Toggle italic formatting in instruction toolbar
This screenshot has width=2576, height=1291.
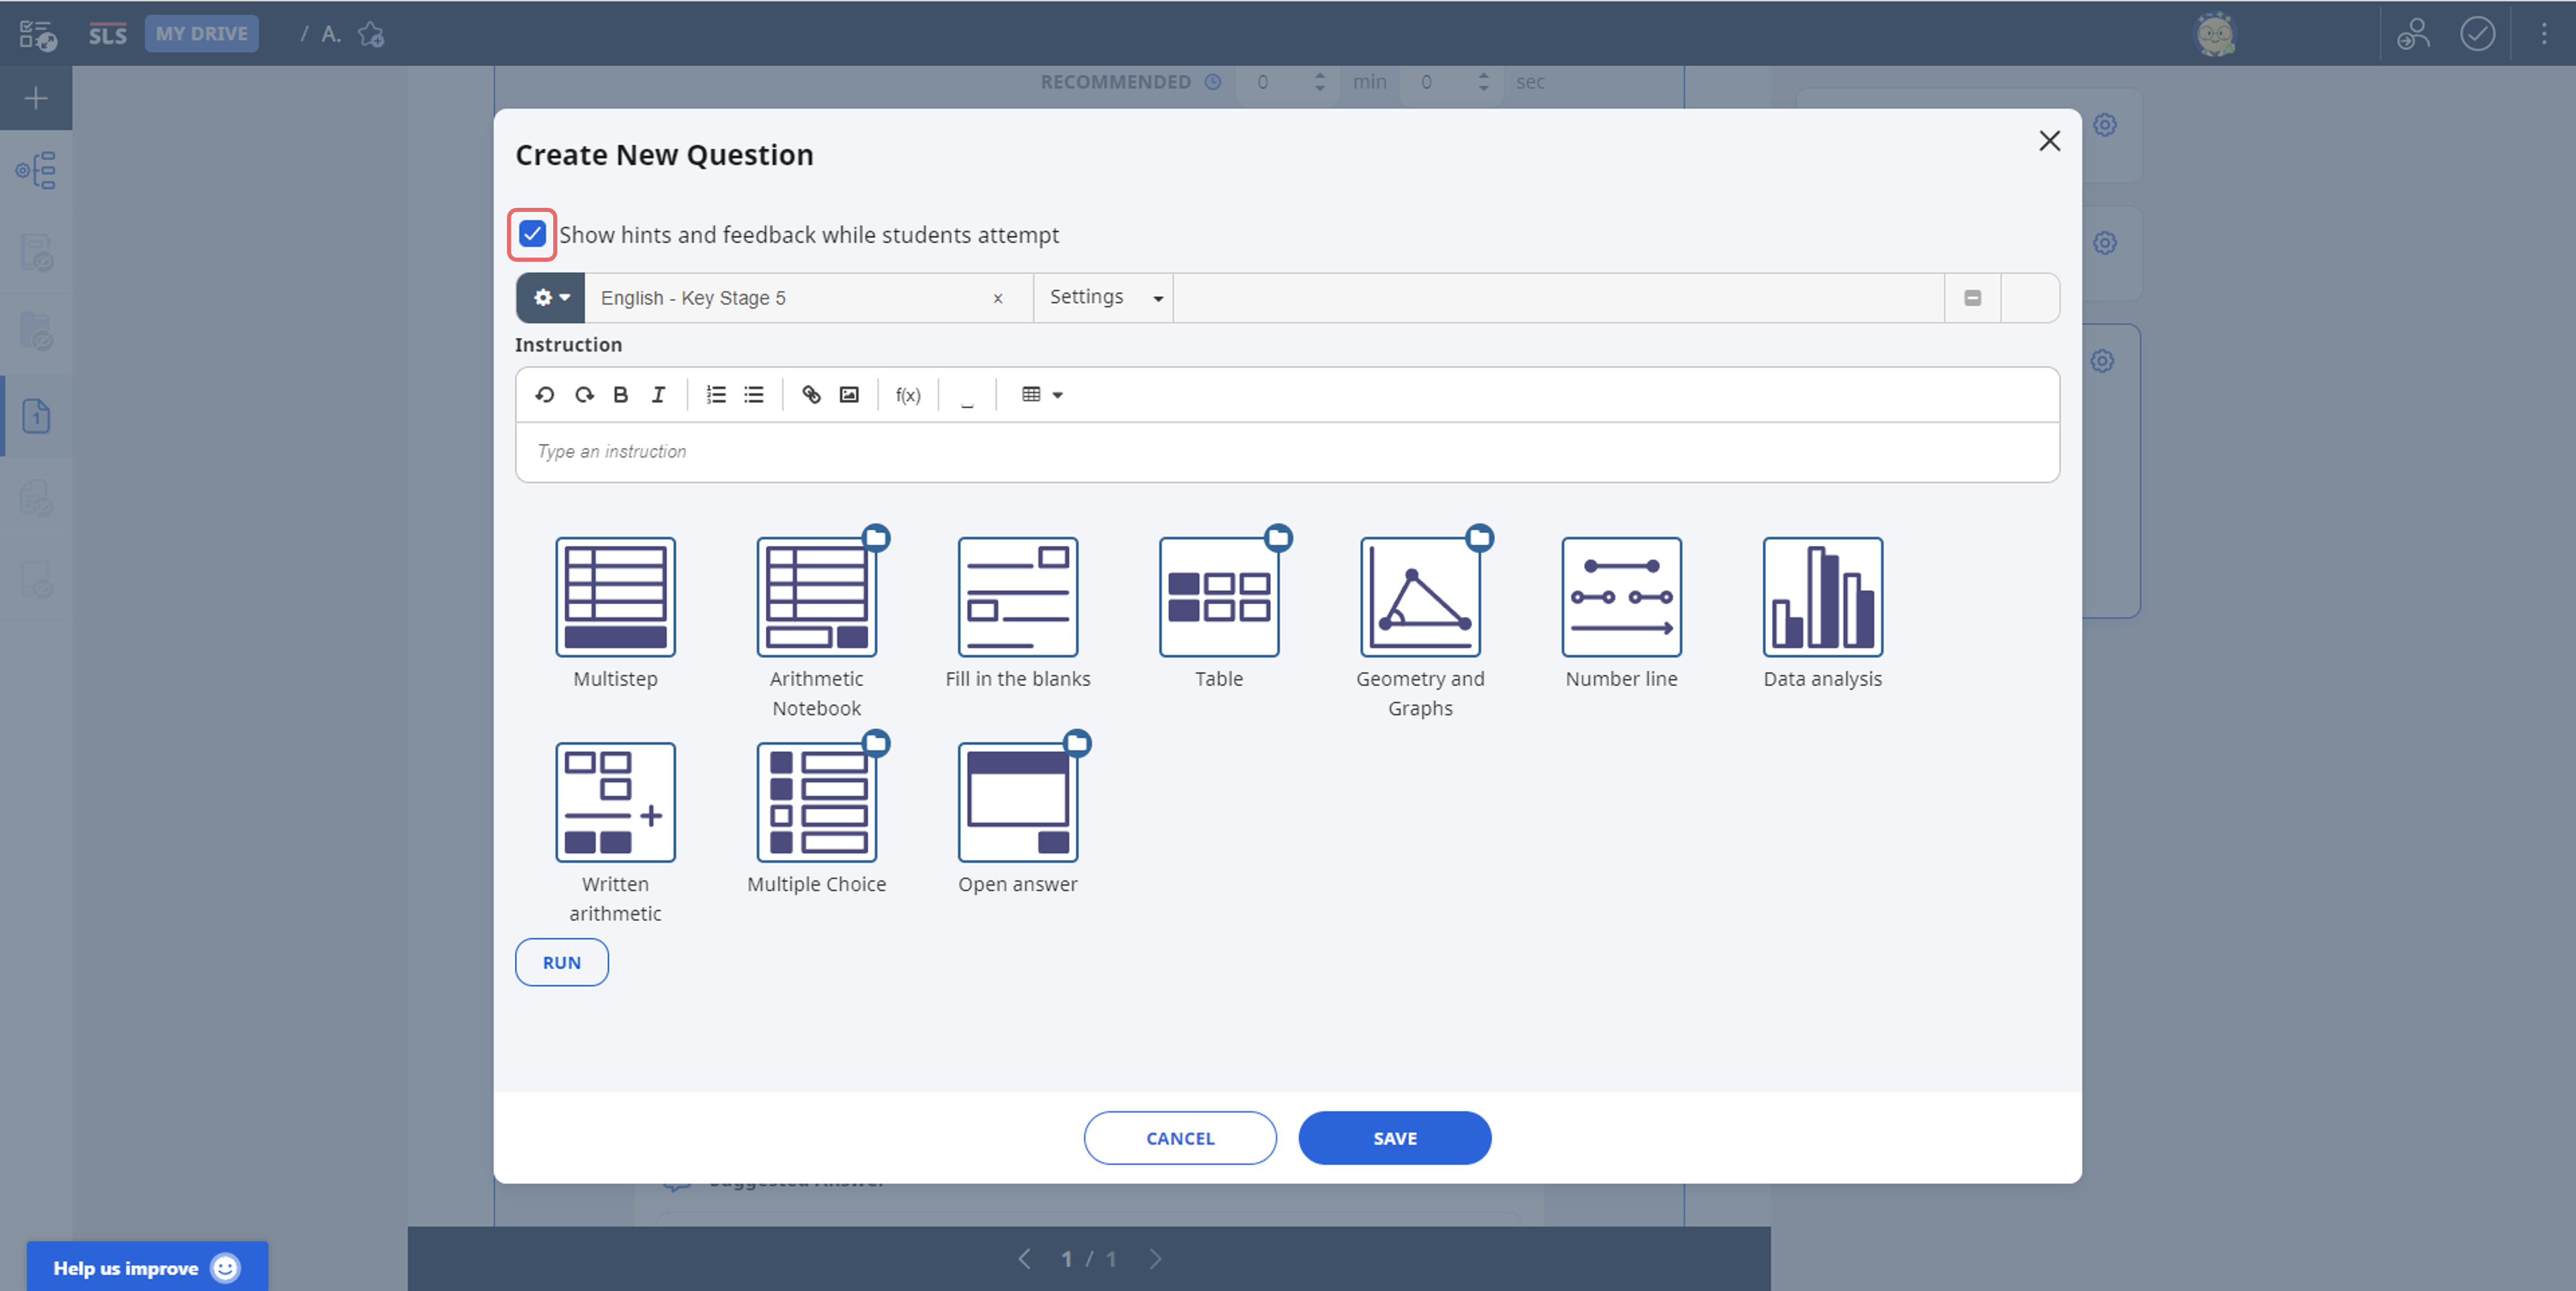pos(658,395)
